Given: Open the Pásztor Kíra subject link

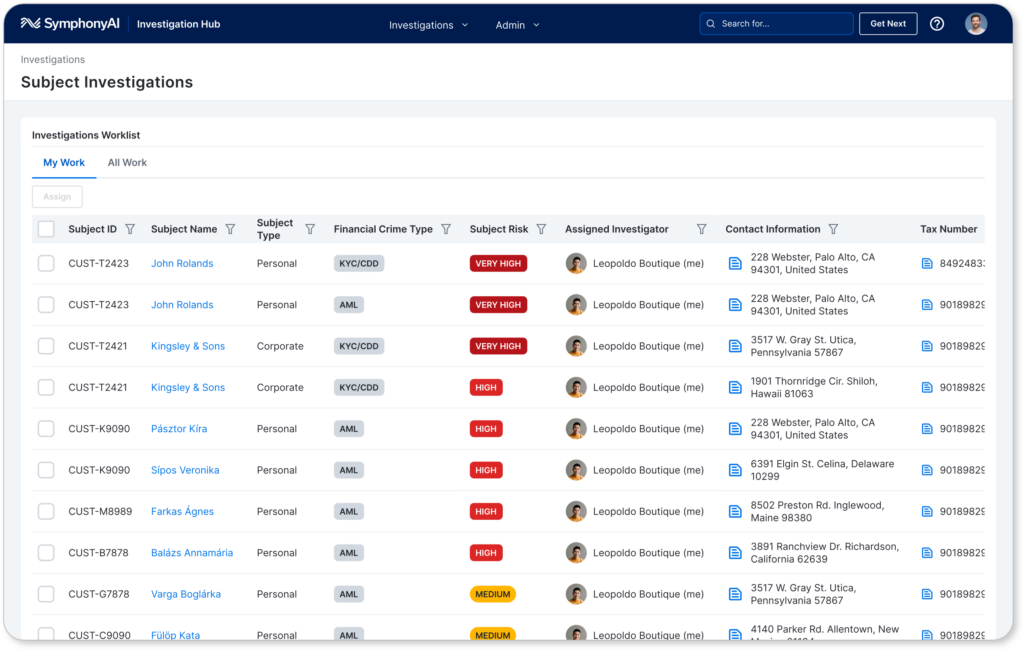Looking at the screenshot, I should pyautogui.click(x=178, y=428).
